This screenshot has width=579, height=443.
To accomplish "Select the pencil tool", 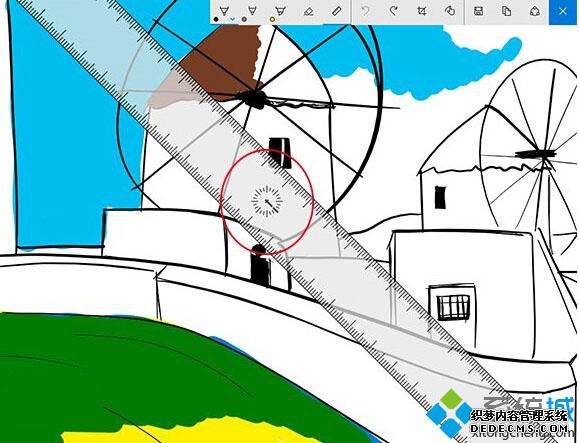I will coord(252,11).
